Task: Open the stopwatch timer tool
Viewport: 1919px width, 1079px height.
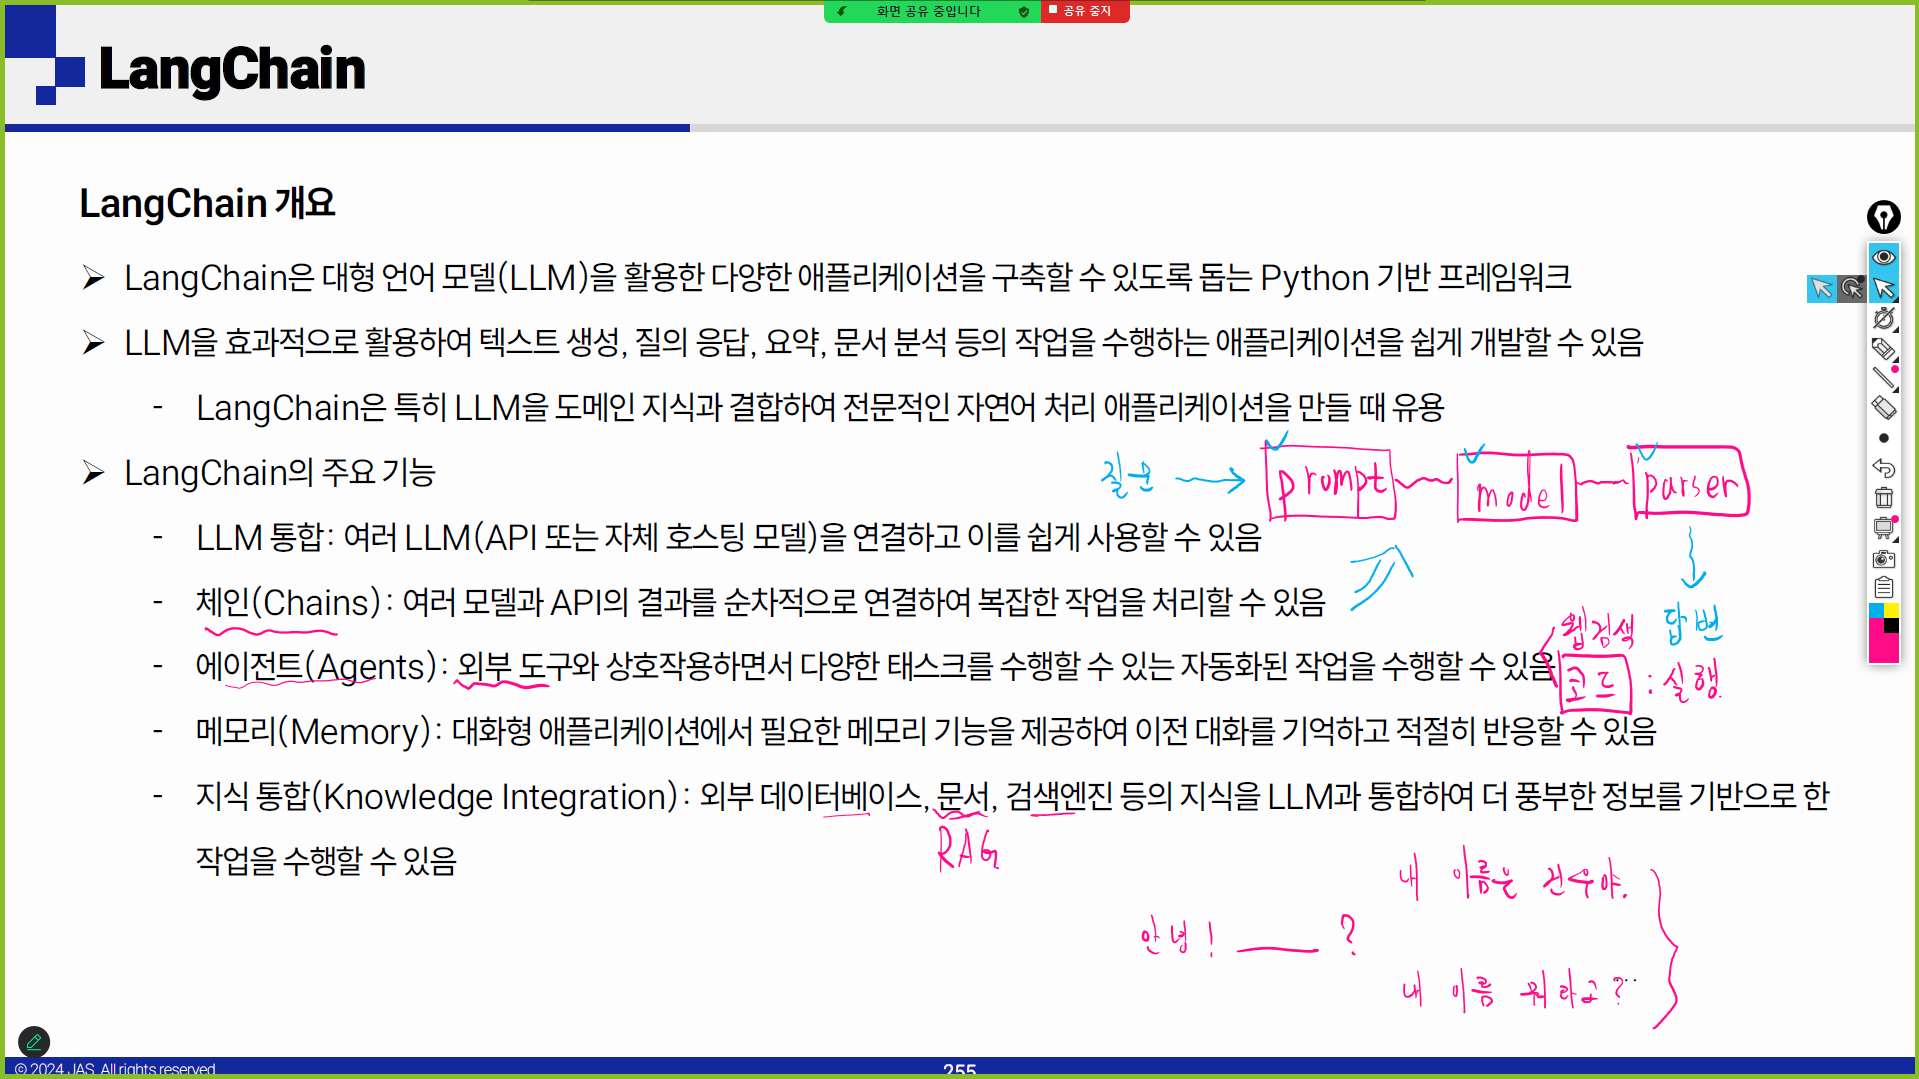Action: pos(1883,318)
